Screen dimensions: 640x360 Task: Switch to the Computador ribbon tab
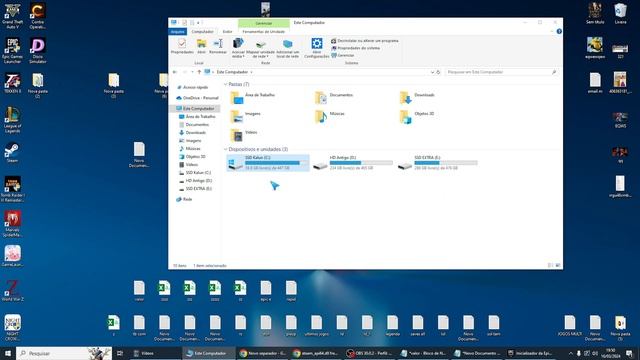coord(202,31)
